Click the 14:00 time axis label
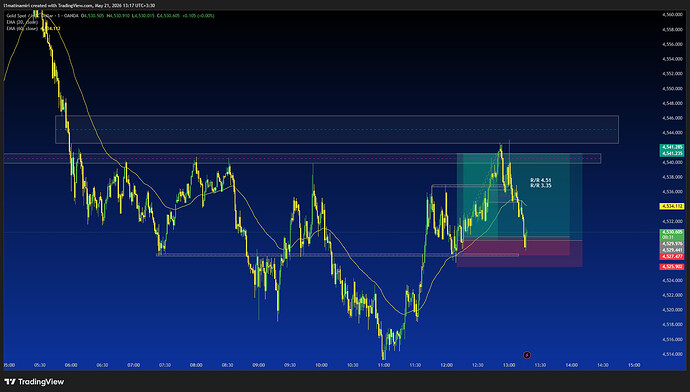This screenshot has width=690, height=392. pos(572,365)
